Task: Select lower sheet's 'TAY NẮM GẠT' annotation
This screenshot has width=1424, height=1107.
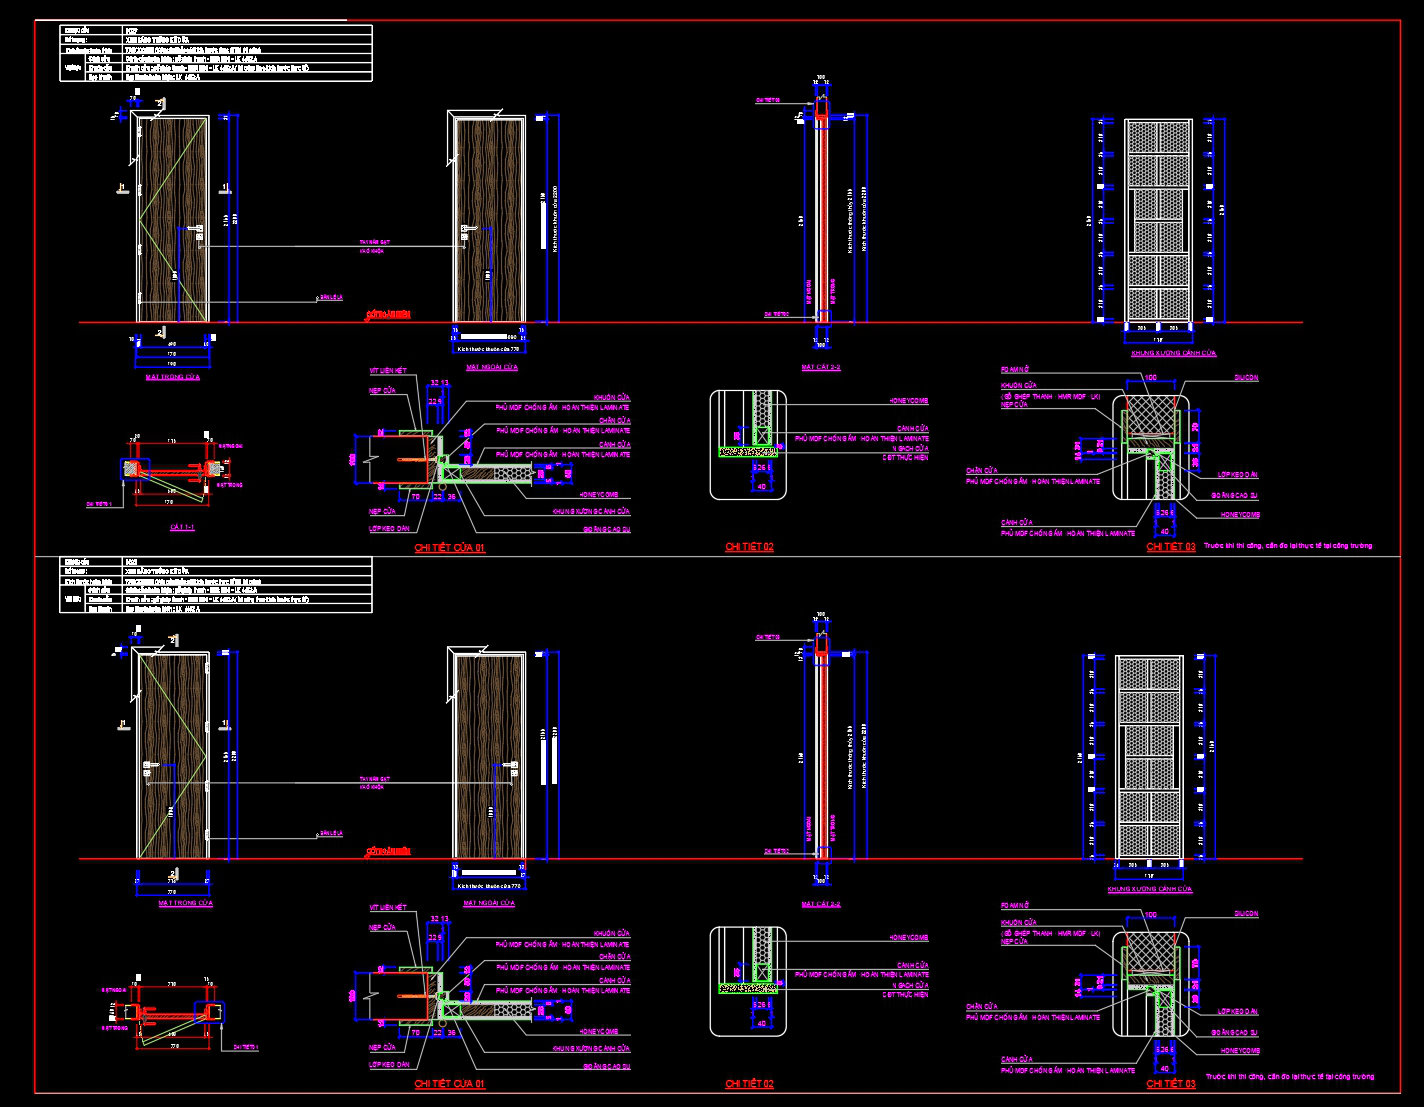Action: pos(373,778)
